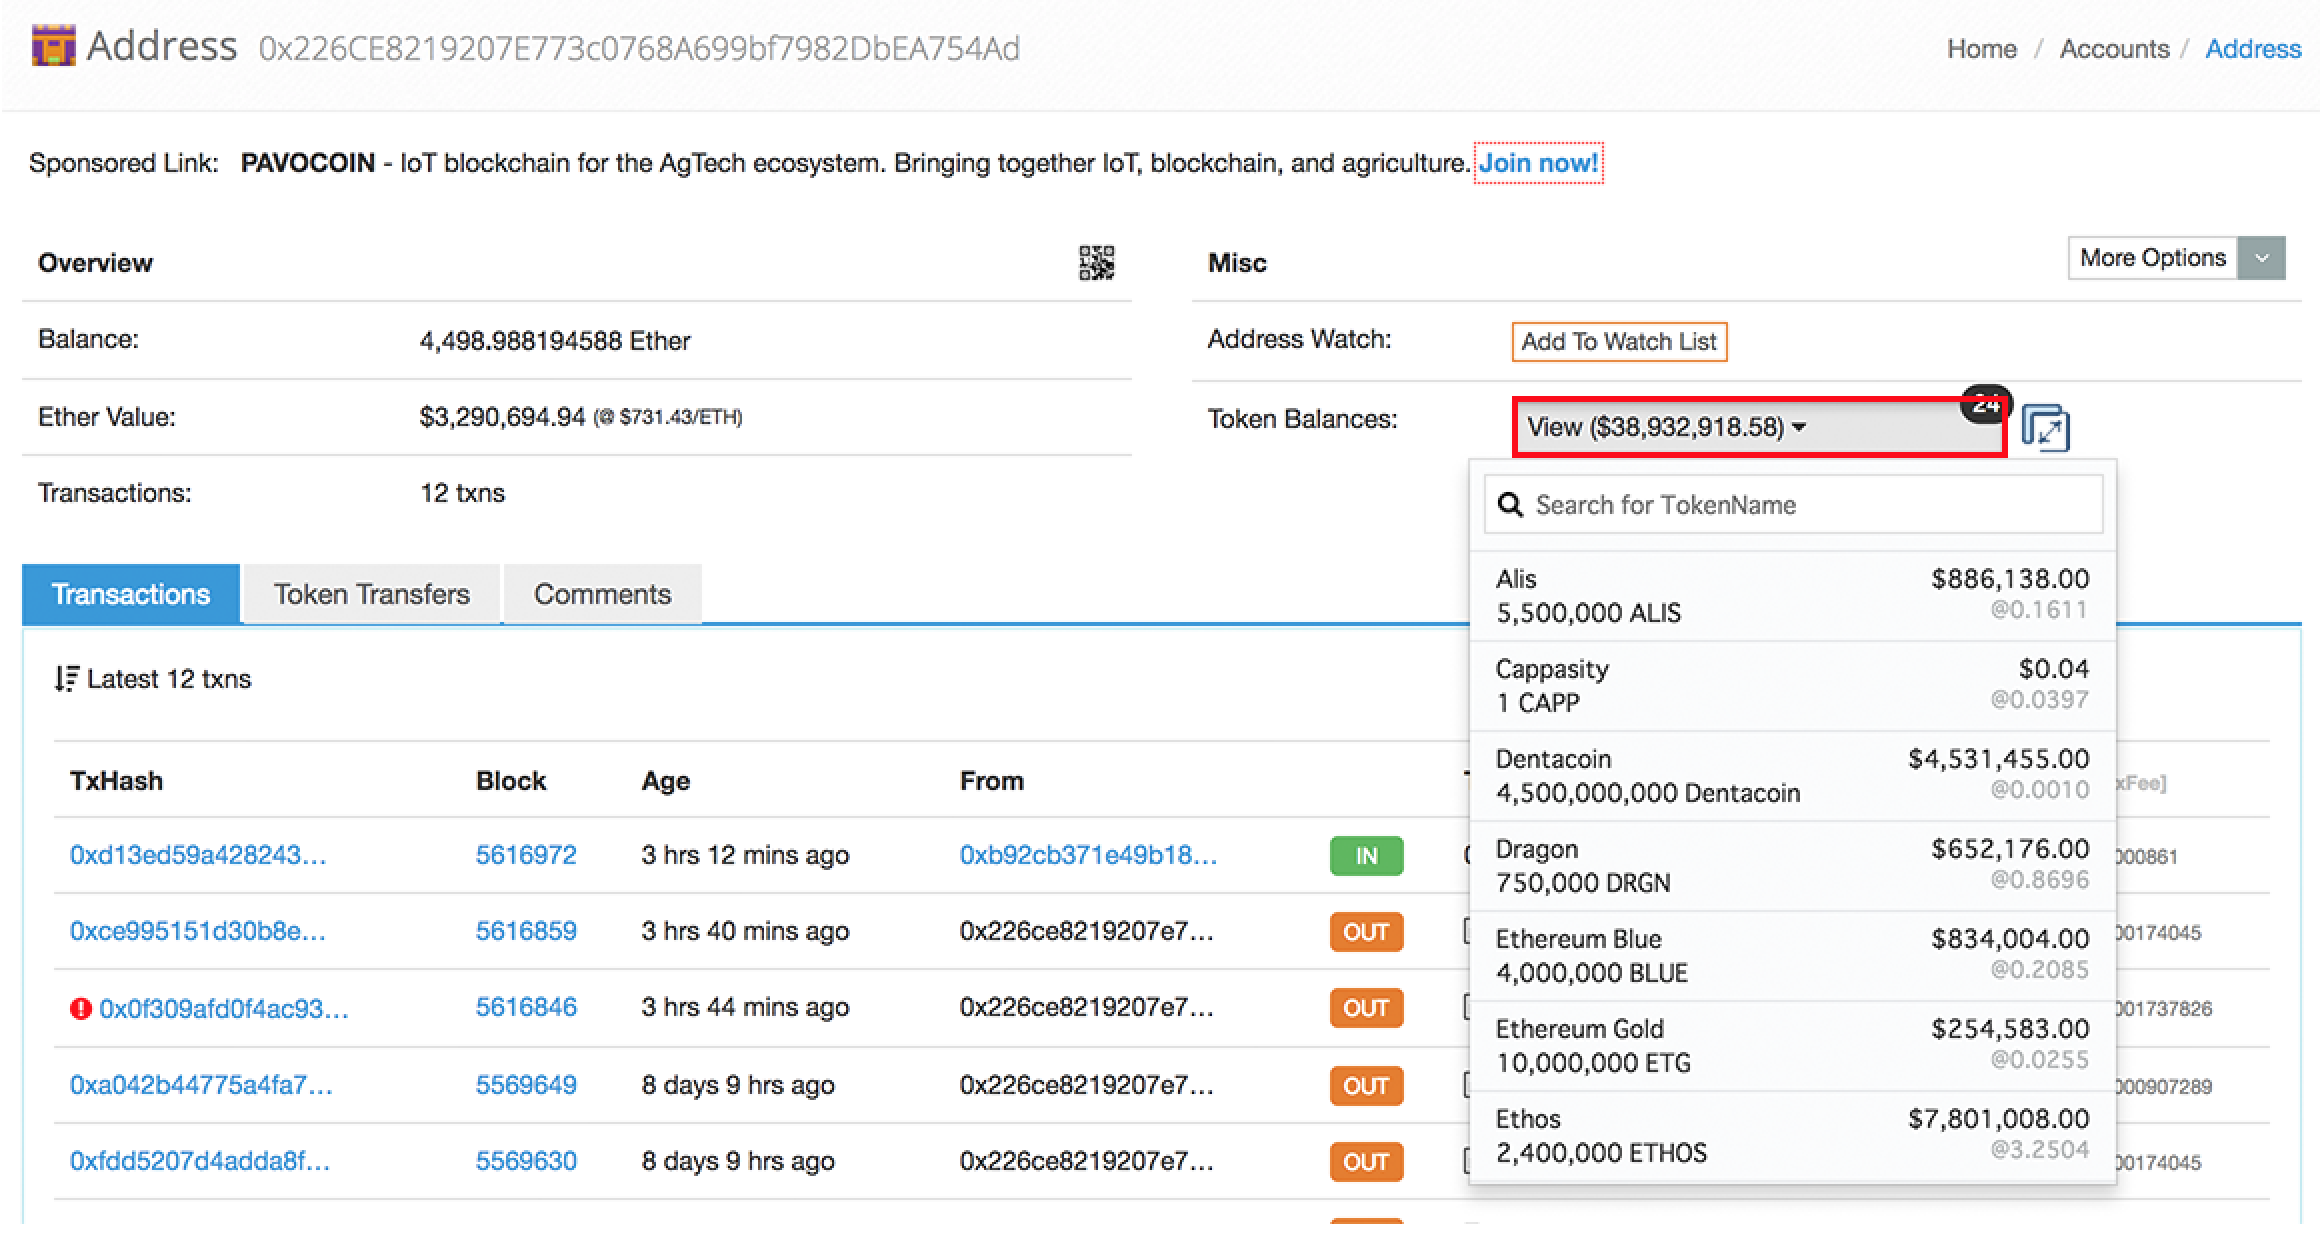Click the Transactions tab

click(x=131, y=594)
